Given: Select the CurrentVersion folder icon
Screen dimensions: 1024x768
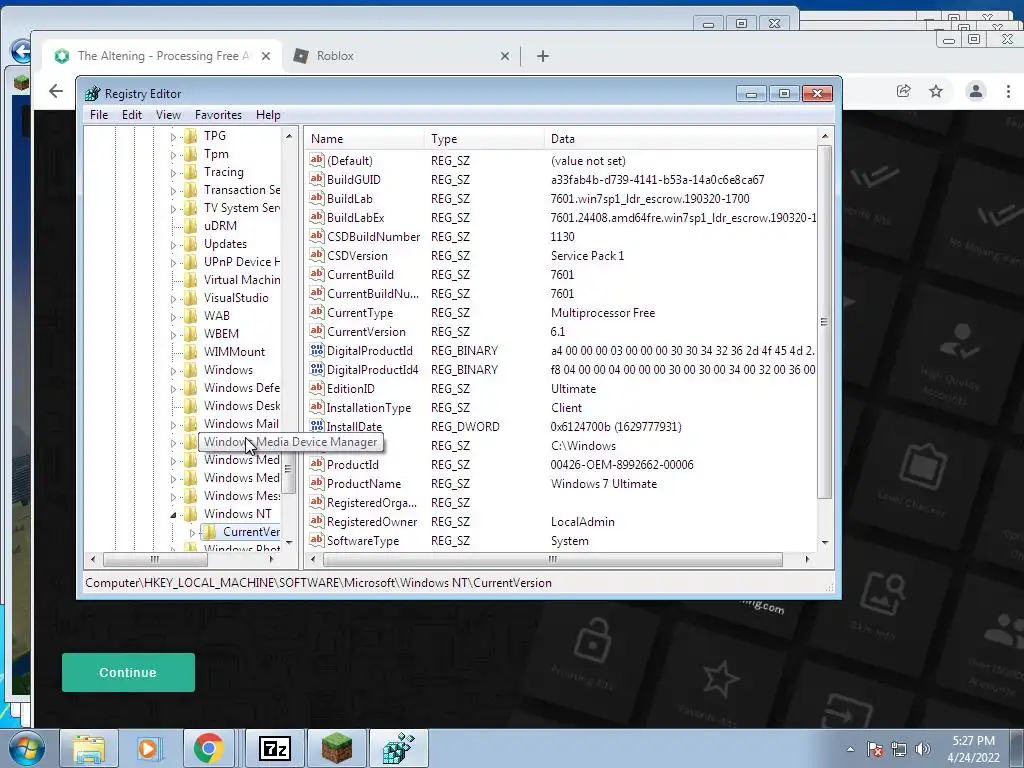Looking at the screenshot, I should (210, 532).
